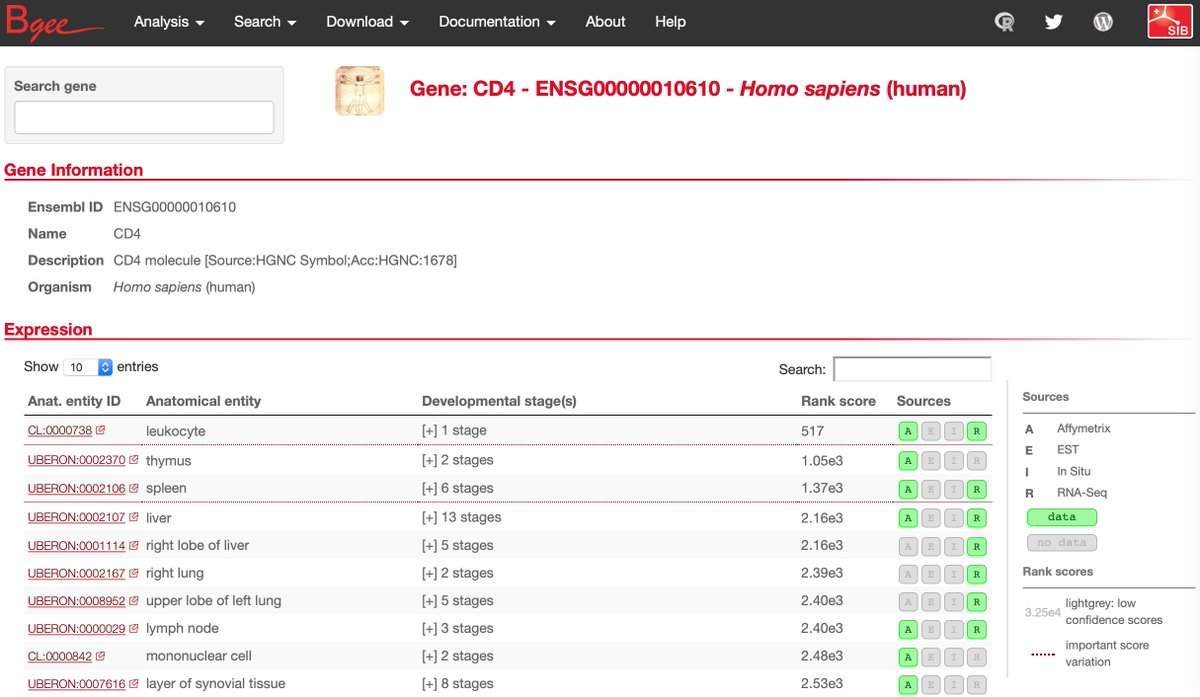Click the Affymetrix A badge in the leukocyte row
This screenshot has height=697, width=1200.
pyautogui.click(x=908, y=432)
